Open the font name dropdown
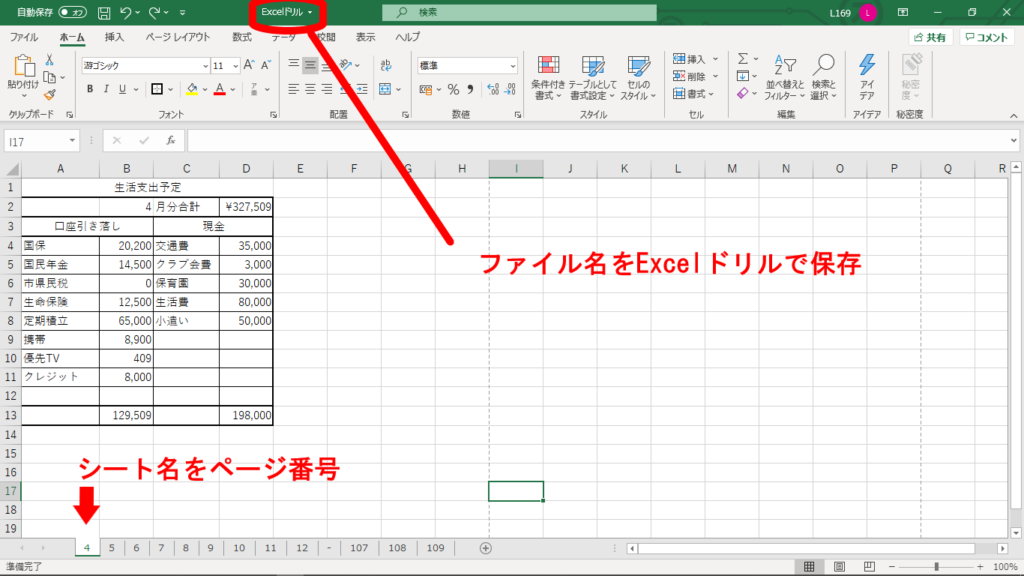Screen dimensions: 1024x576 click(202, 65)
